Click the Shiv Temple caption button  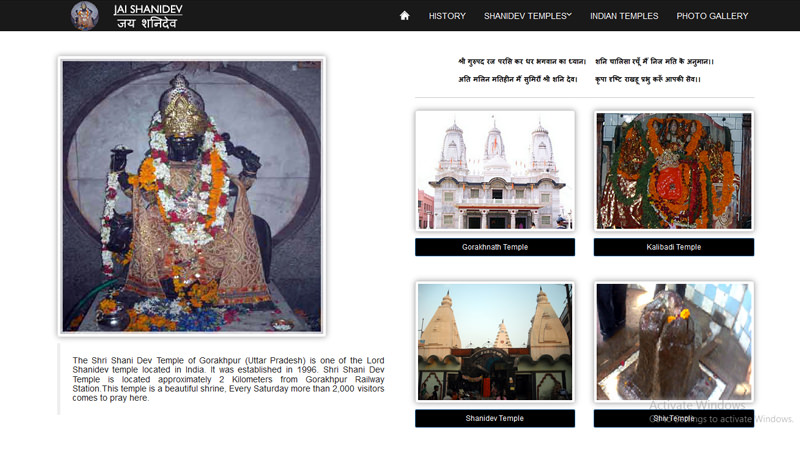point(673,418)
